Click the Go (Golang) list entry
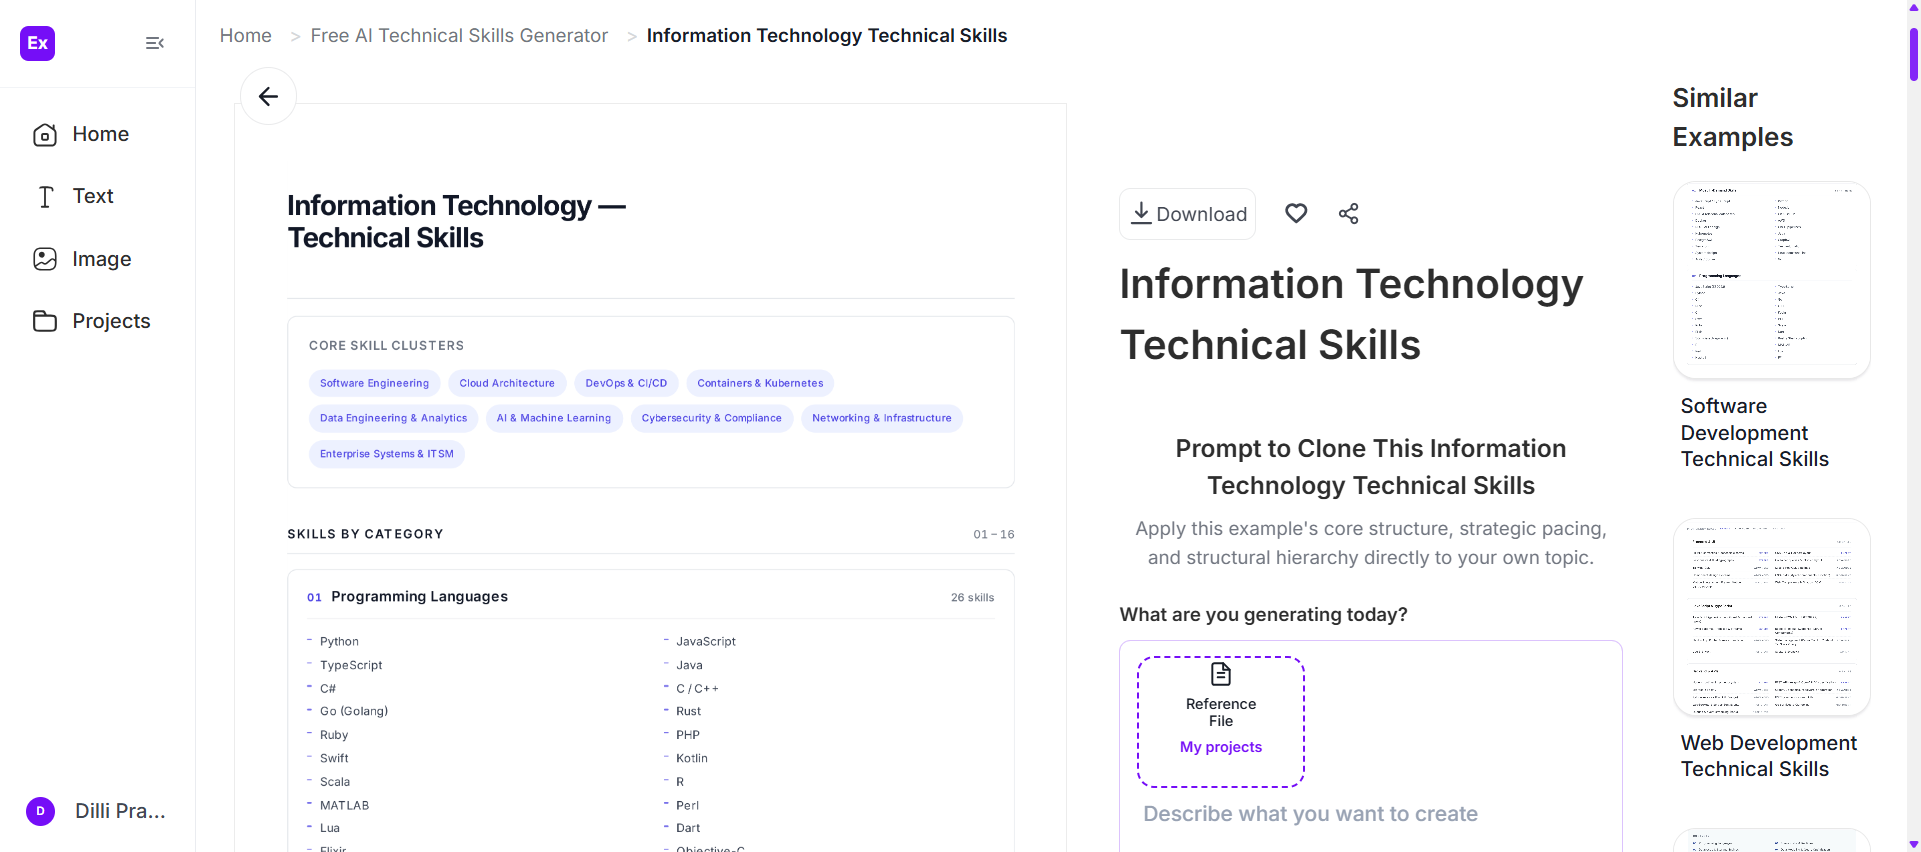The image size is (1921, 852). 354,712
